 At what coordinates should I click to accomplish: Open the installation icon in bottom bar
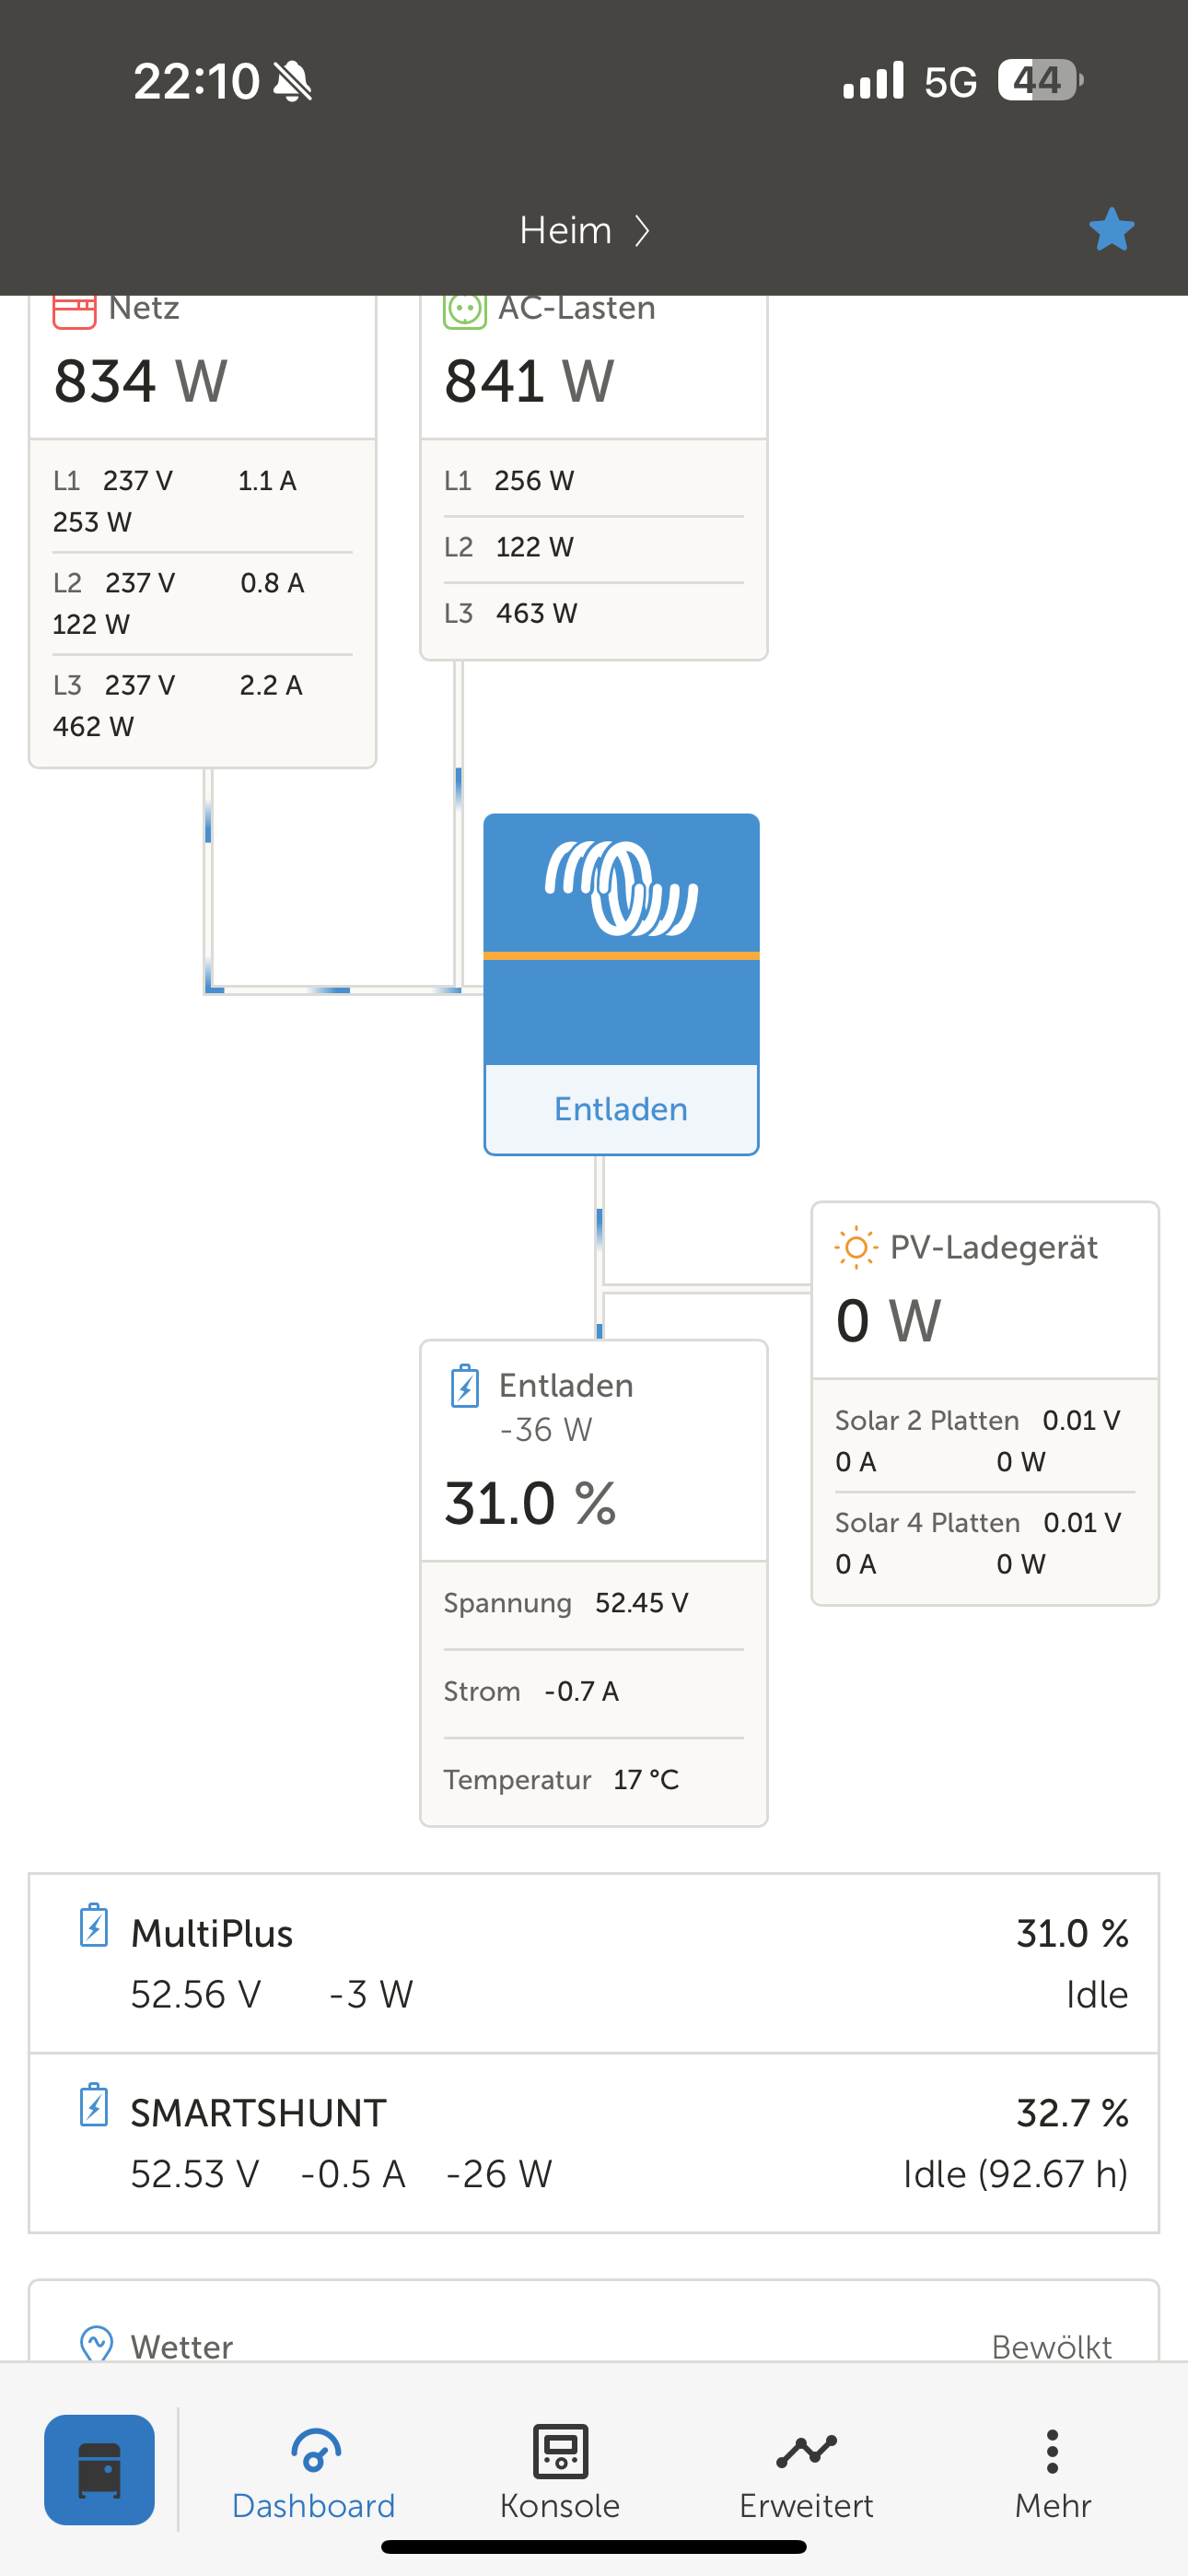(99, 2468)
